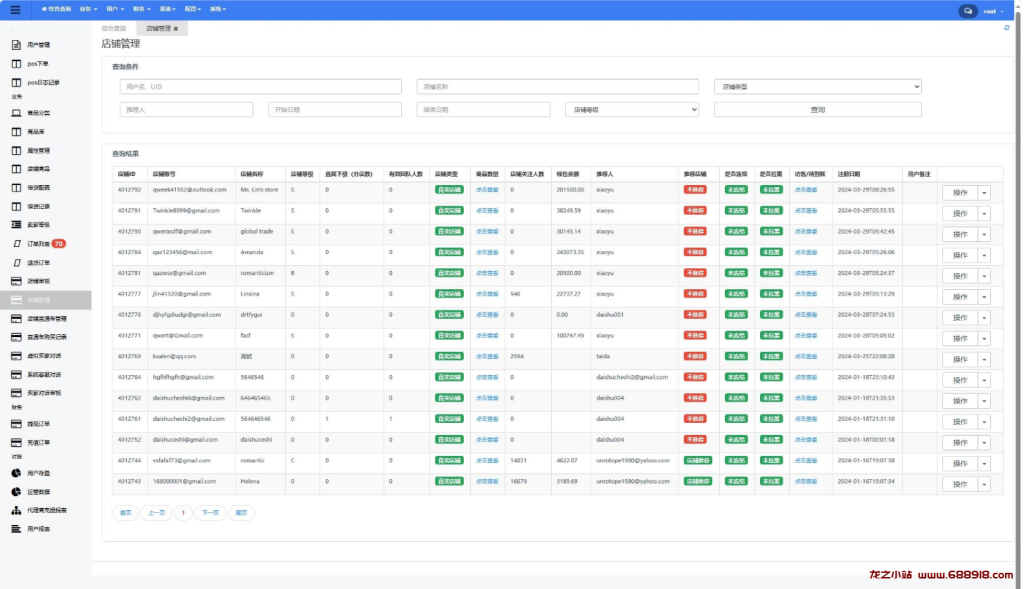Open 卖家等级 via its list icon

pos(16,225)
